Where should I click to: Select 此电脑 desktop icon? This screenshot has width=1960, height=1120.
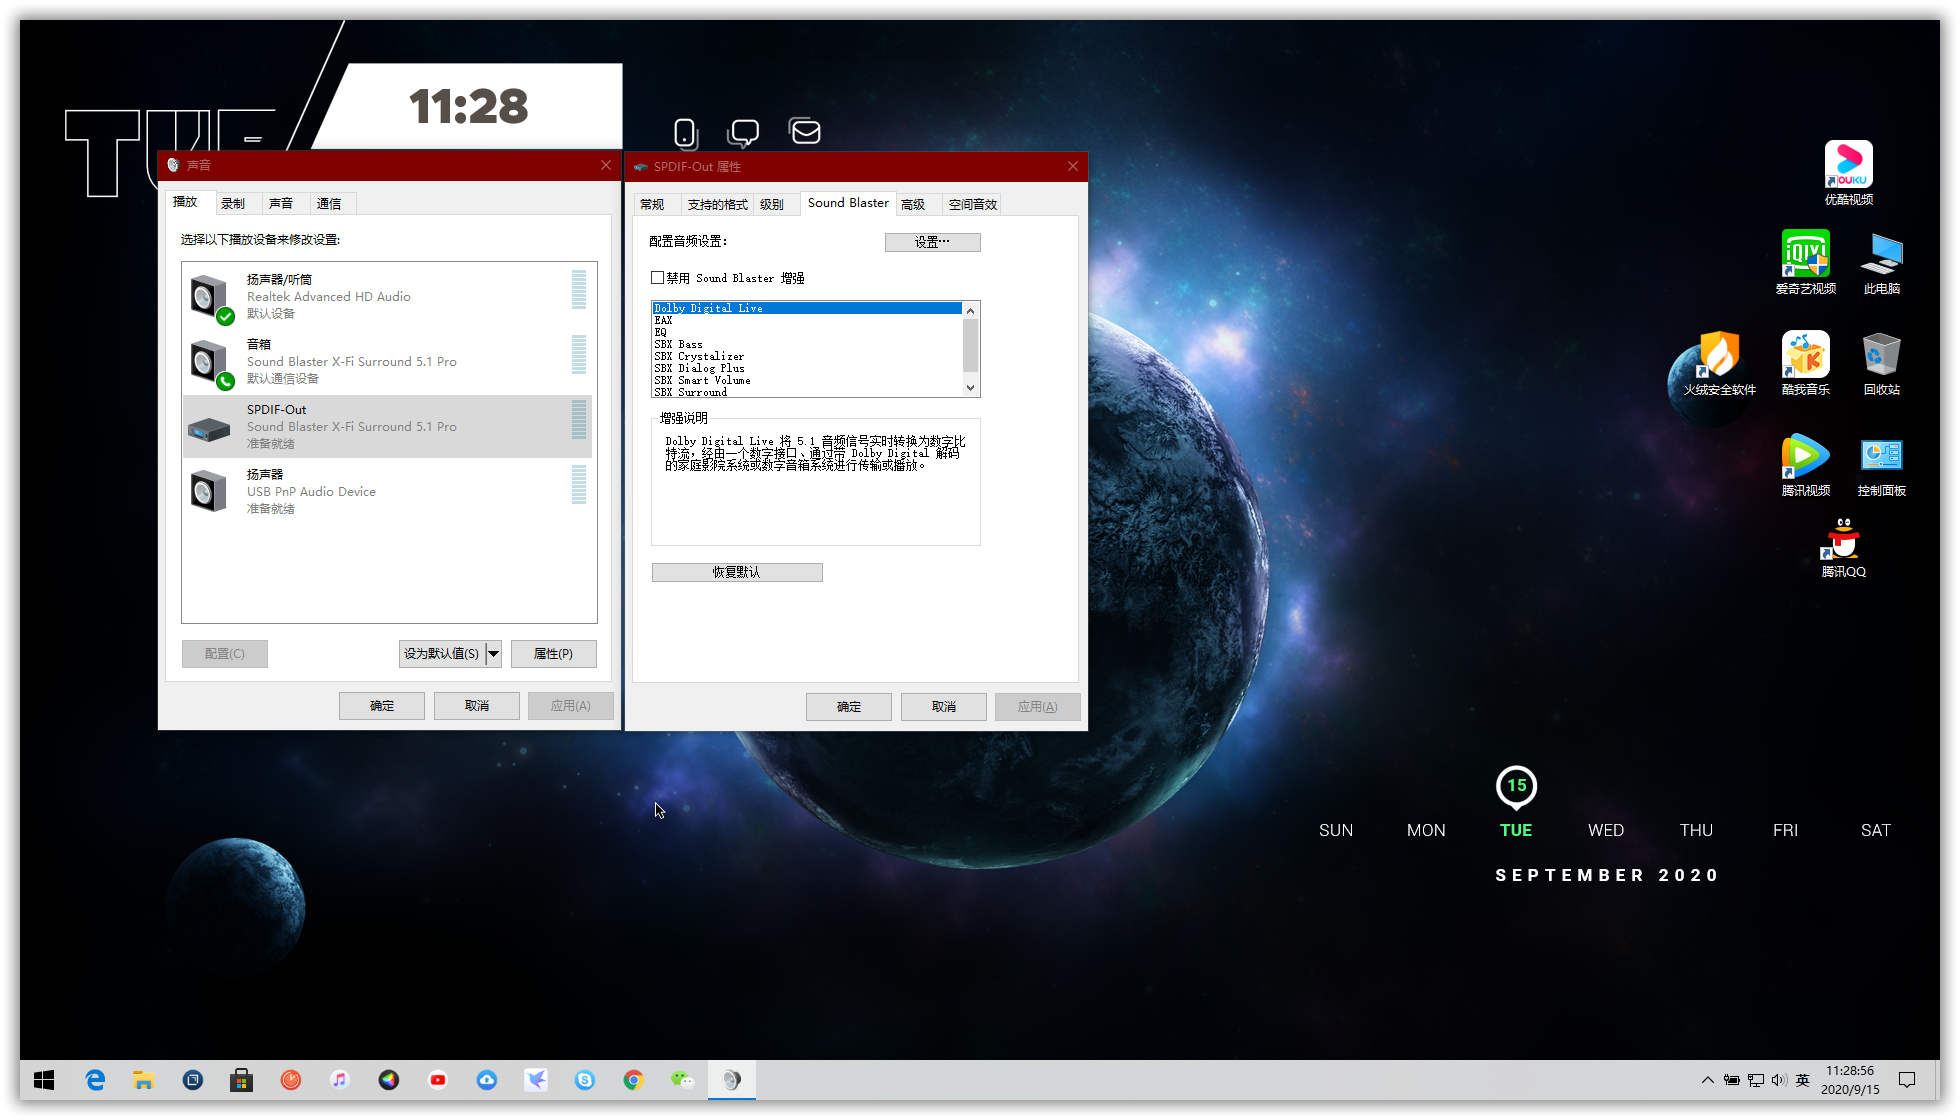tap(1881, 262)
